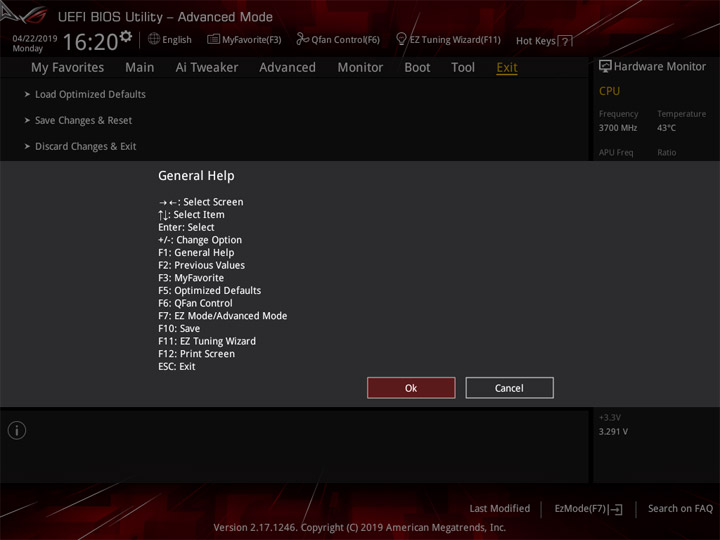
Task: Click 'F10: Save' line
Action: tap(179, 329)
